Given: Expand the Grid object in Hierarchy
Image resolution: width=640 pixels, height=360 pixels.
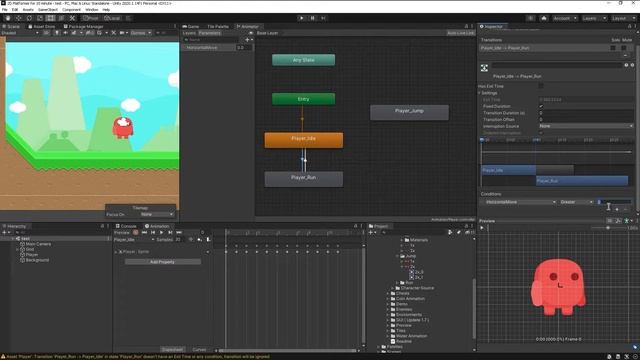Looking at the screenshot, I should (x=17, y=249).
